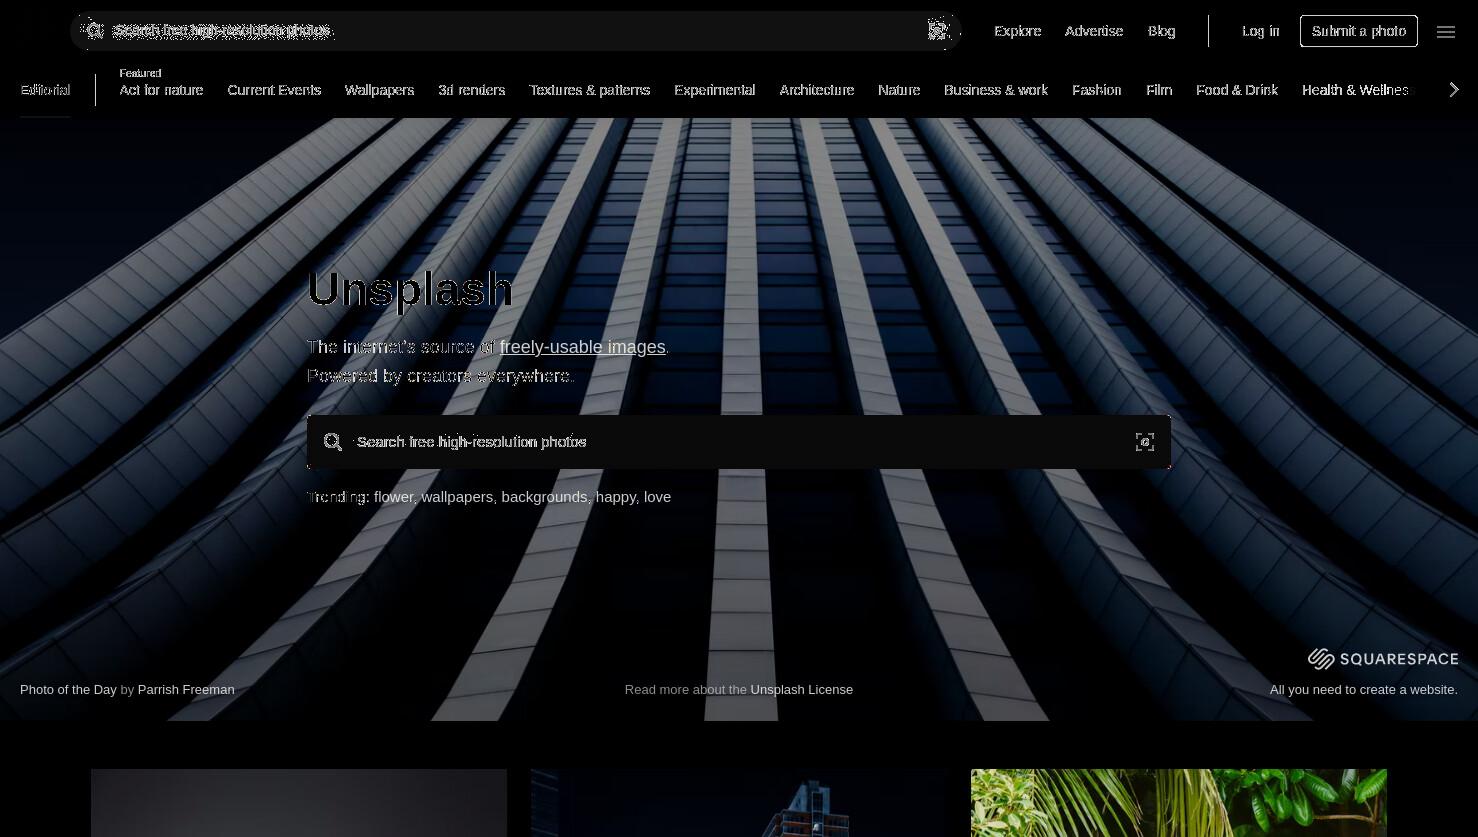Click 'All you need to create a website' text
Screen dimensions: 1478x837
tap(1363, 689)
